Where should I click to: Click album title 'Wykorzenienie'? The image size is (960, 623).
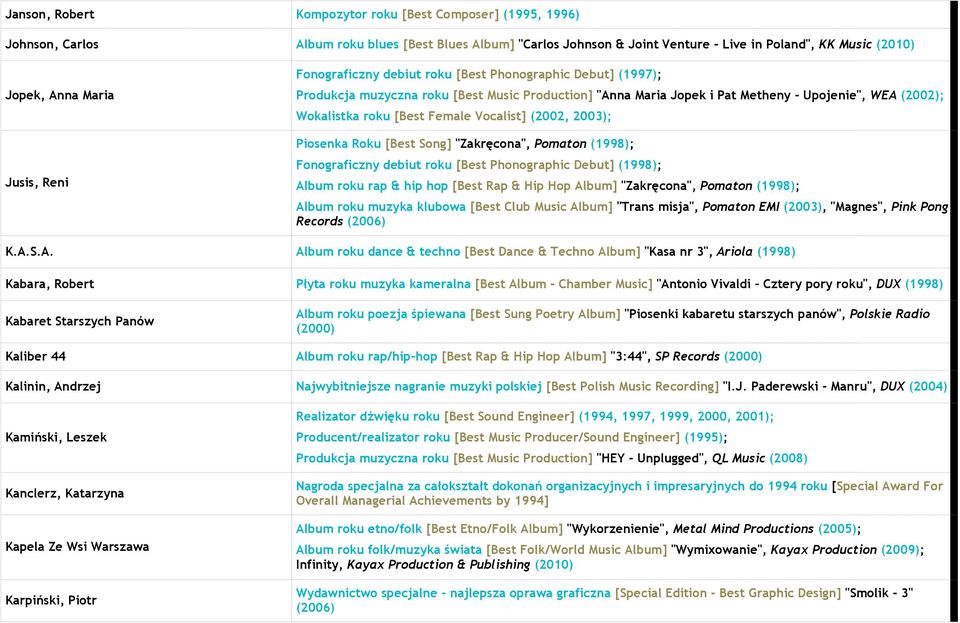[618, 528]
